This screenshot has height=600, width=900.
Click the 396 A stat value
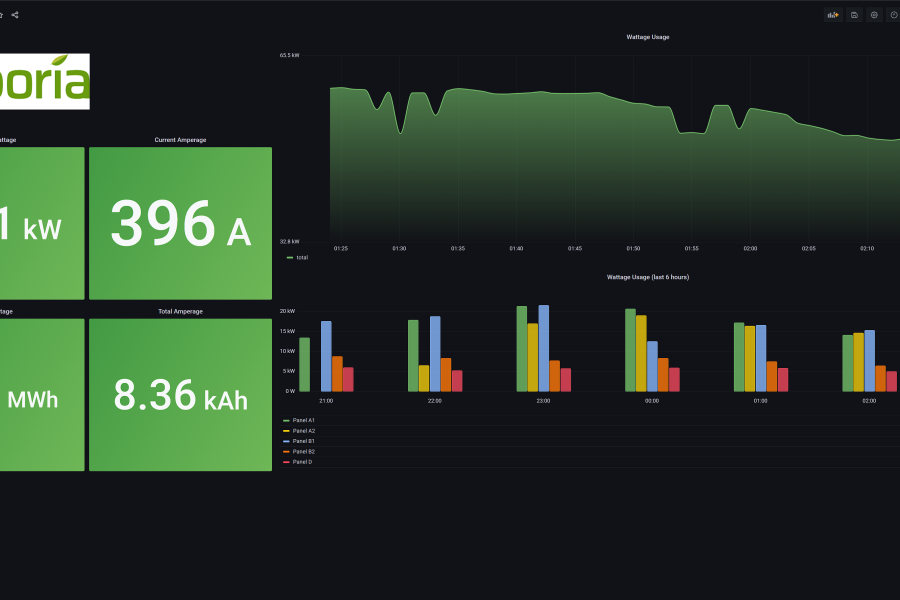point(180,223)
